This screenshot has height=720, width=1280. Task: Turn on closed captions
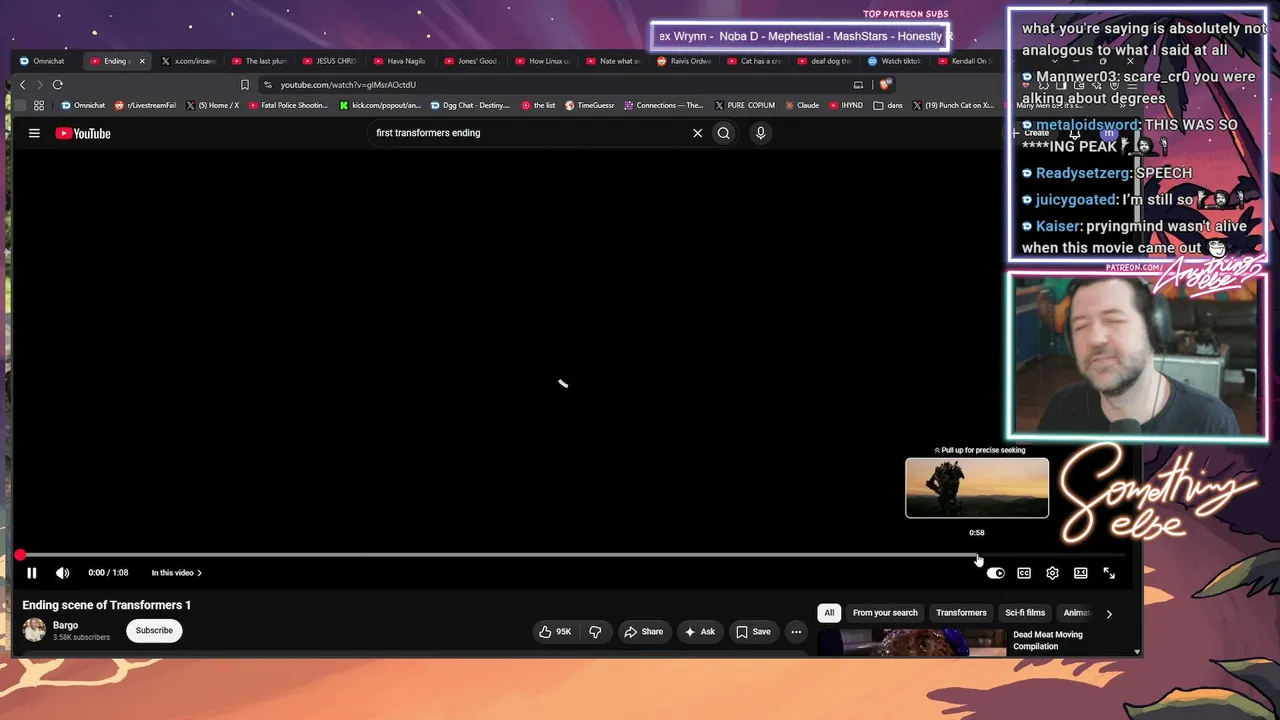coord(1024,573)
